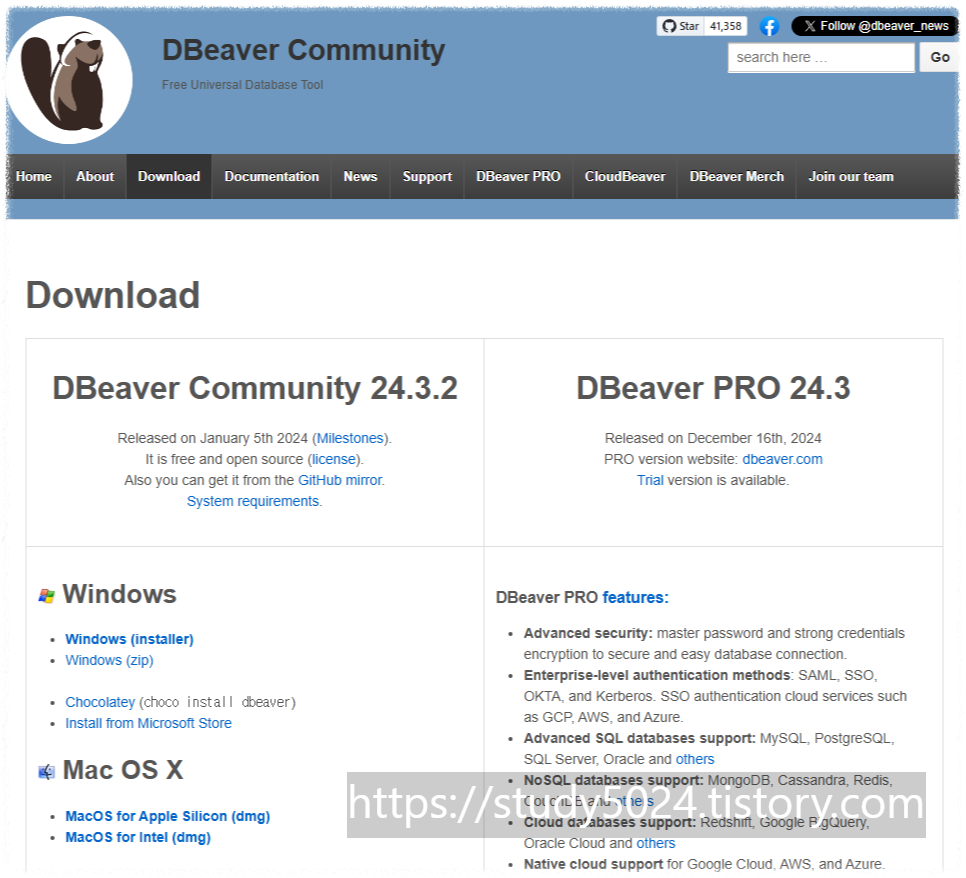Go to the DBeaver PRO menu item
966x878 pixels.
pyautogui.click(x=518, y=177)
